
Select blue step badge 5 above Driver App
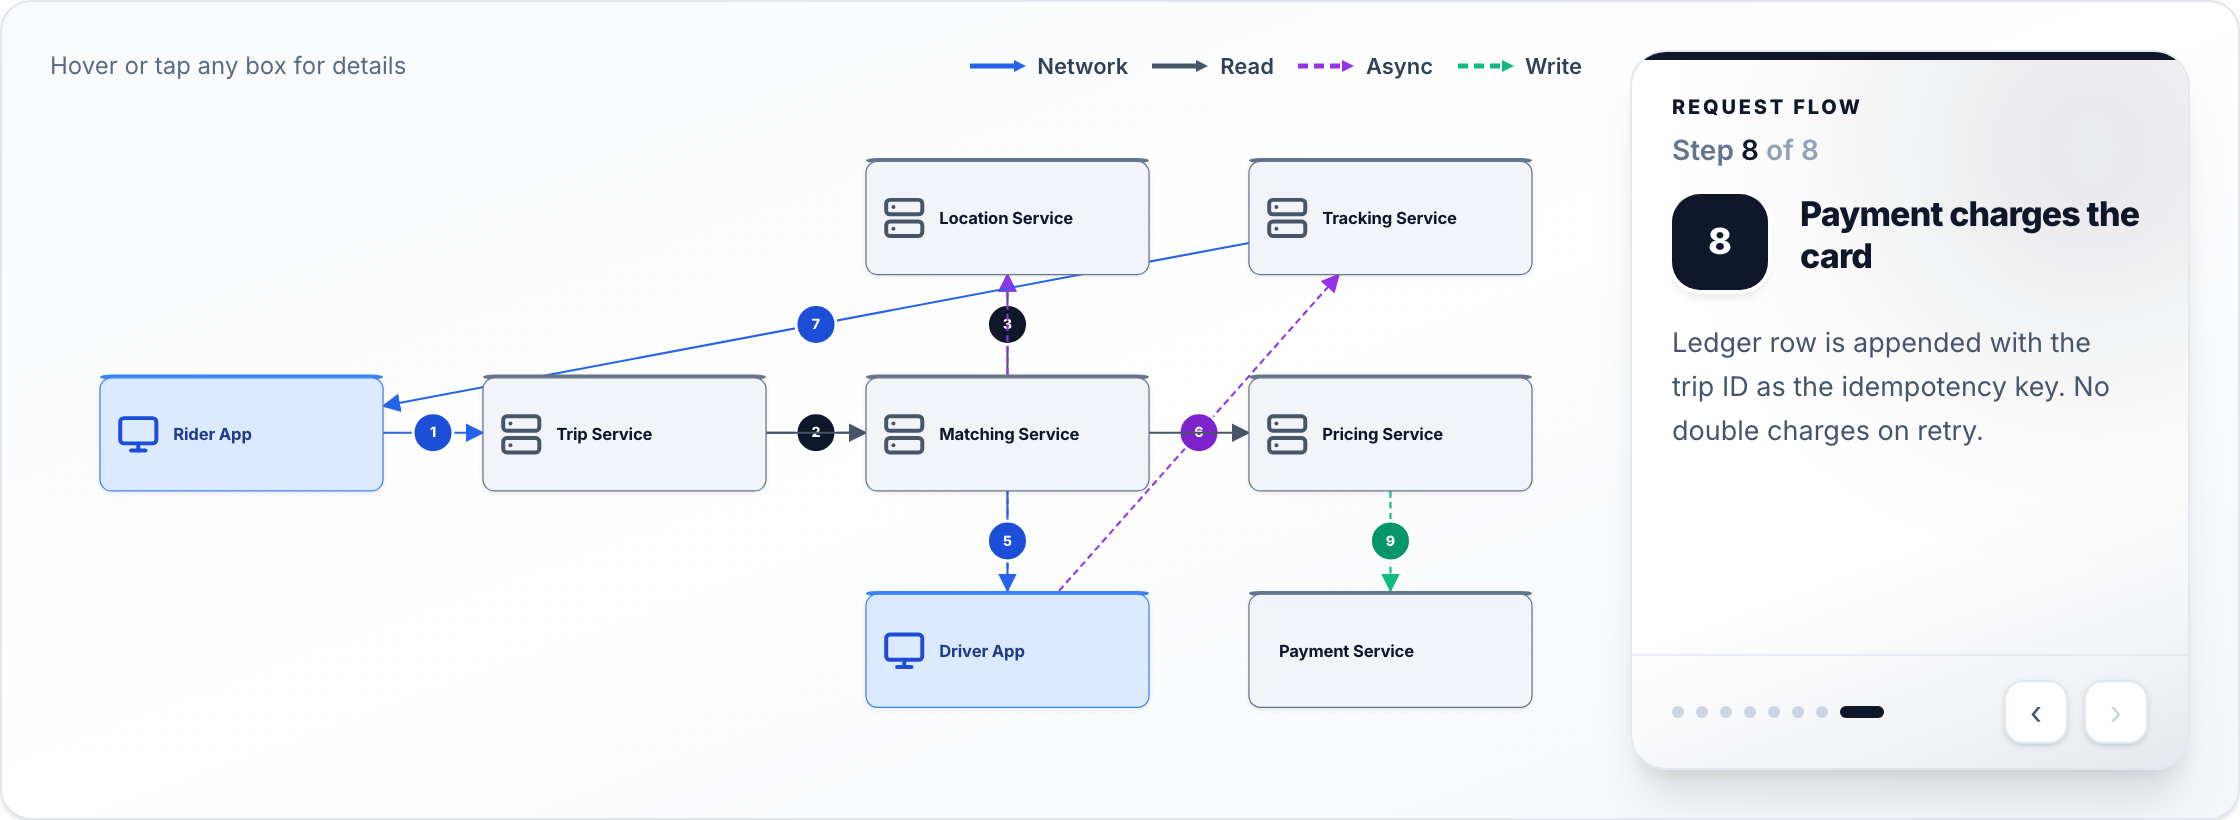1007,541
